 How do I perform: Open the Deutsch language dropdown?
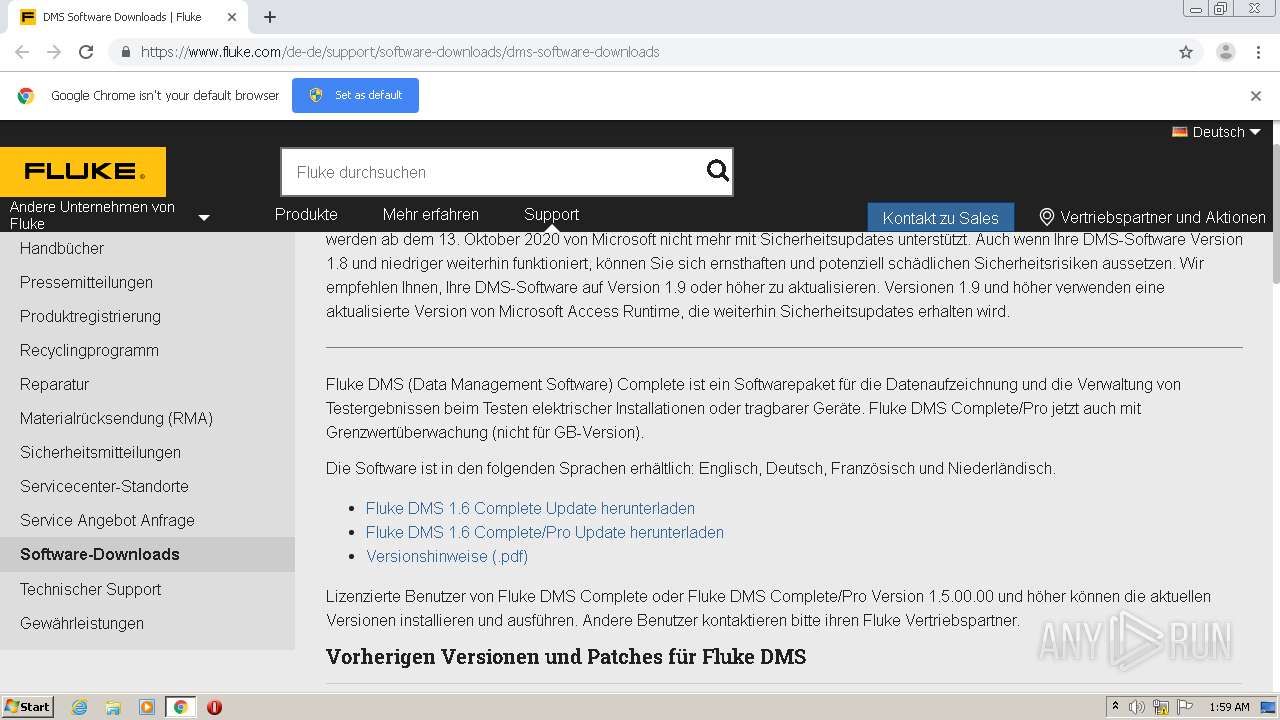(x=1217, y=132)
